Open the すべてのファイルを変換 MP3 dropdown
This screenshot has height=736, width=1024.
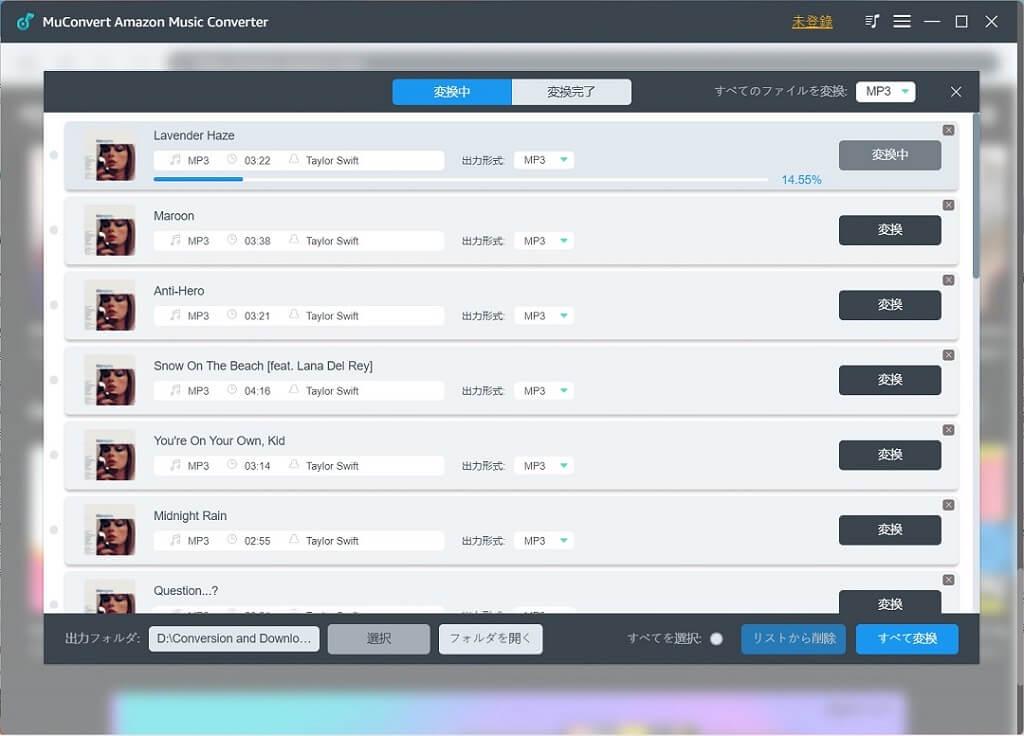[886, 92]
